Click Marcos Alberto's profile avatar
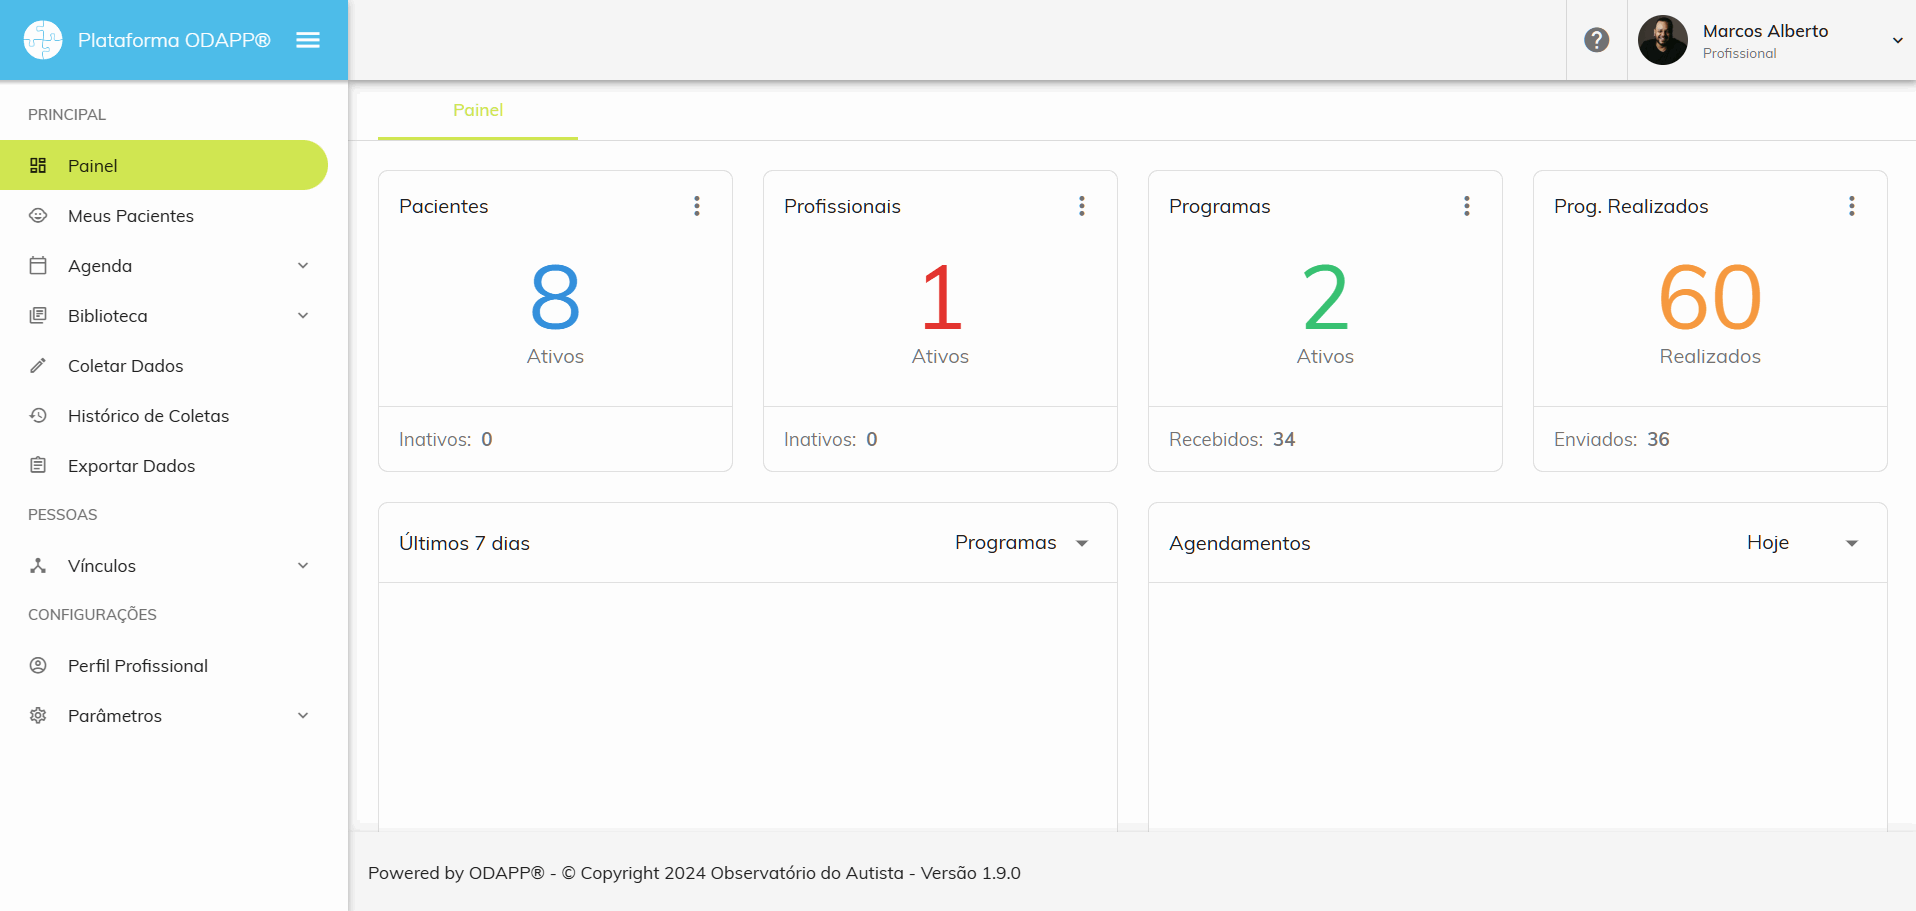 pos(1663,40)
